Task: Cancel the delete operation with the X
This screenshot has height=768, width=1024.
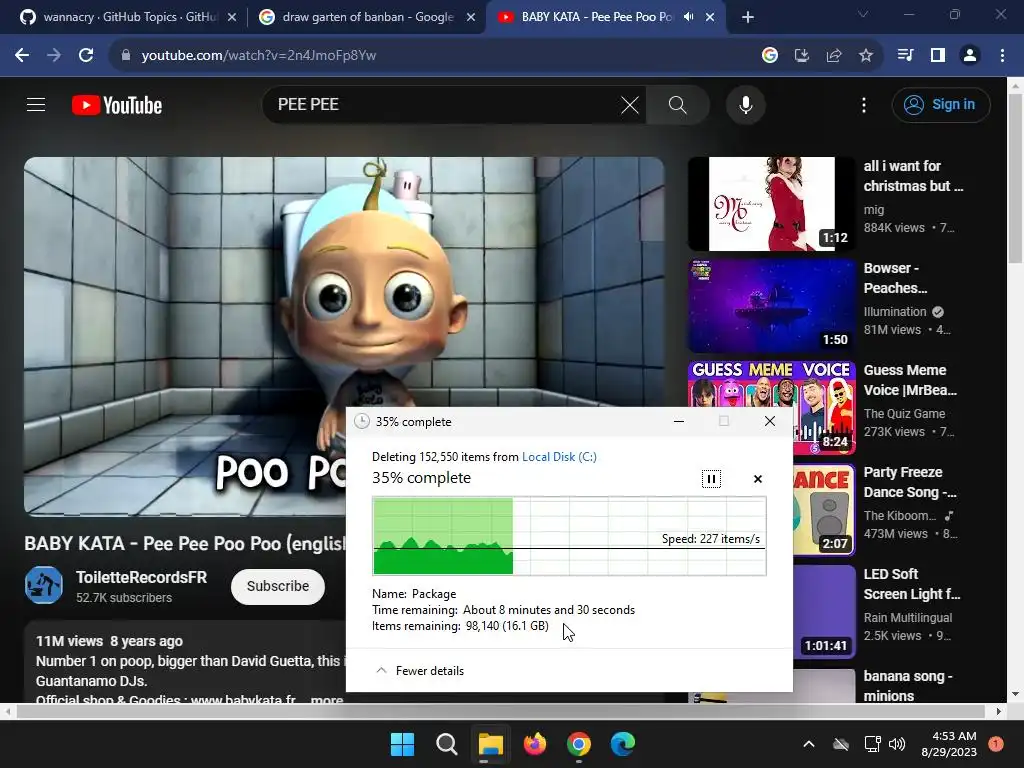Action: (758, 479)
